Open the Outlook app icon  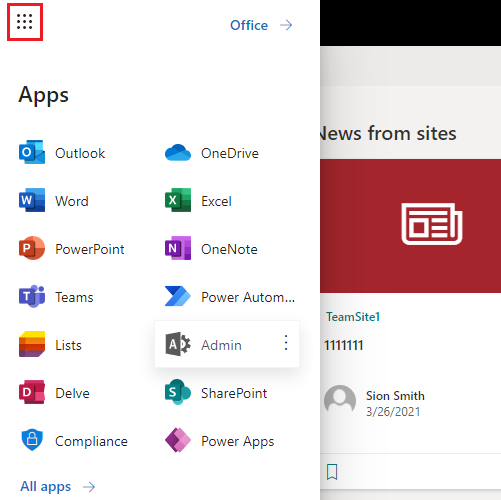[32, 152]
